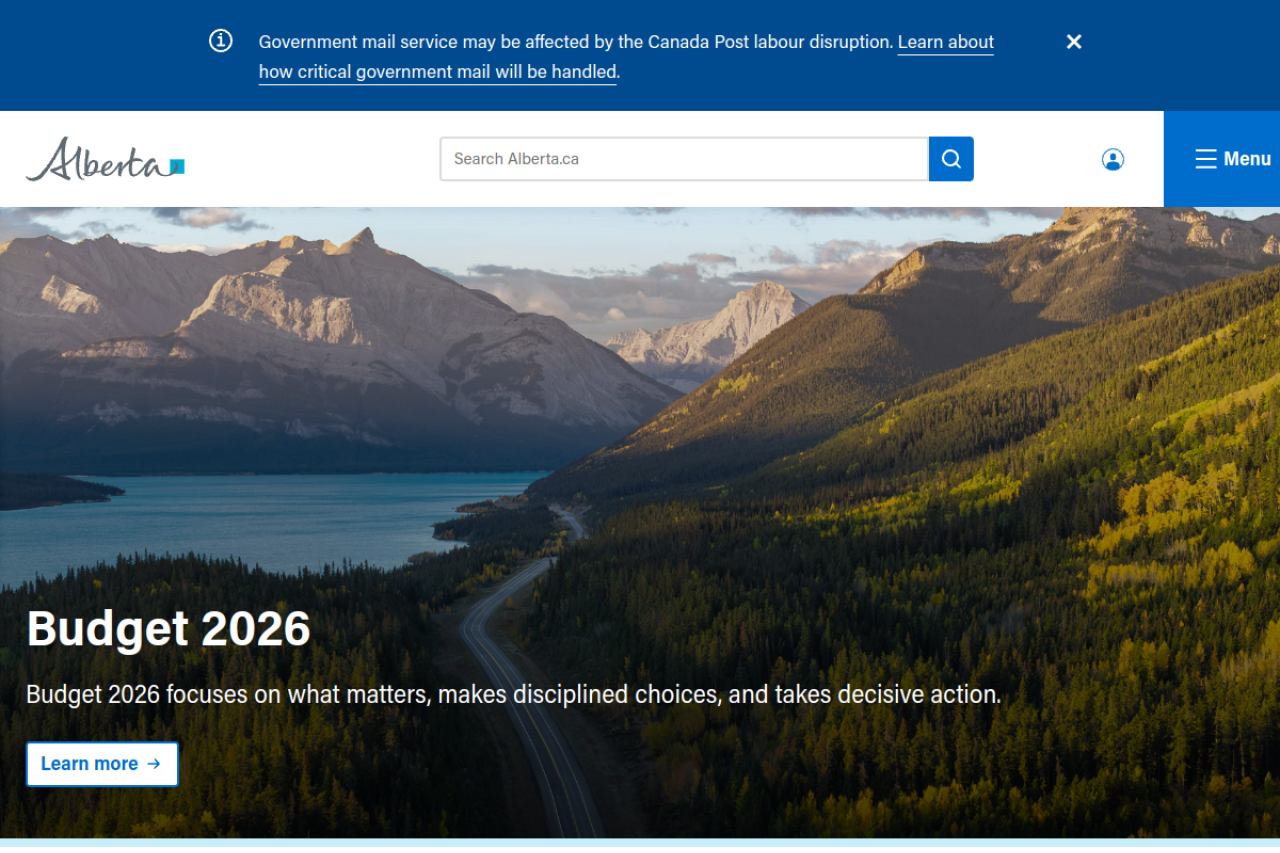Expand the blue Menu panel

click(x=1222, y=159)
